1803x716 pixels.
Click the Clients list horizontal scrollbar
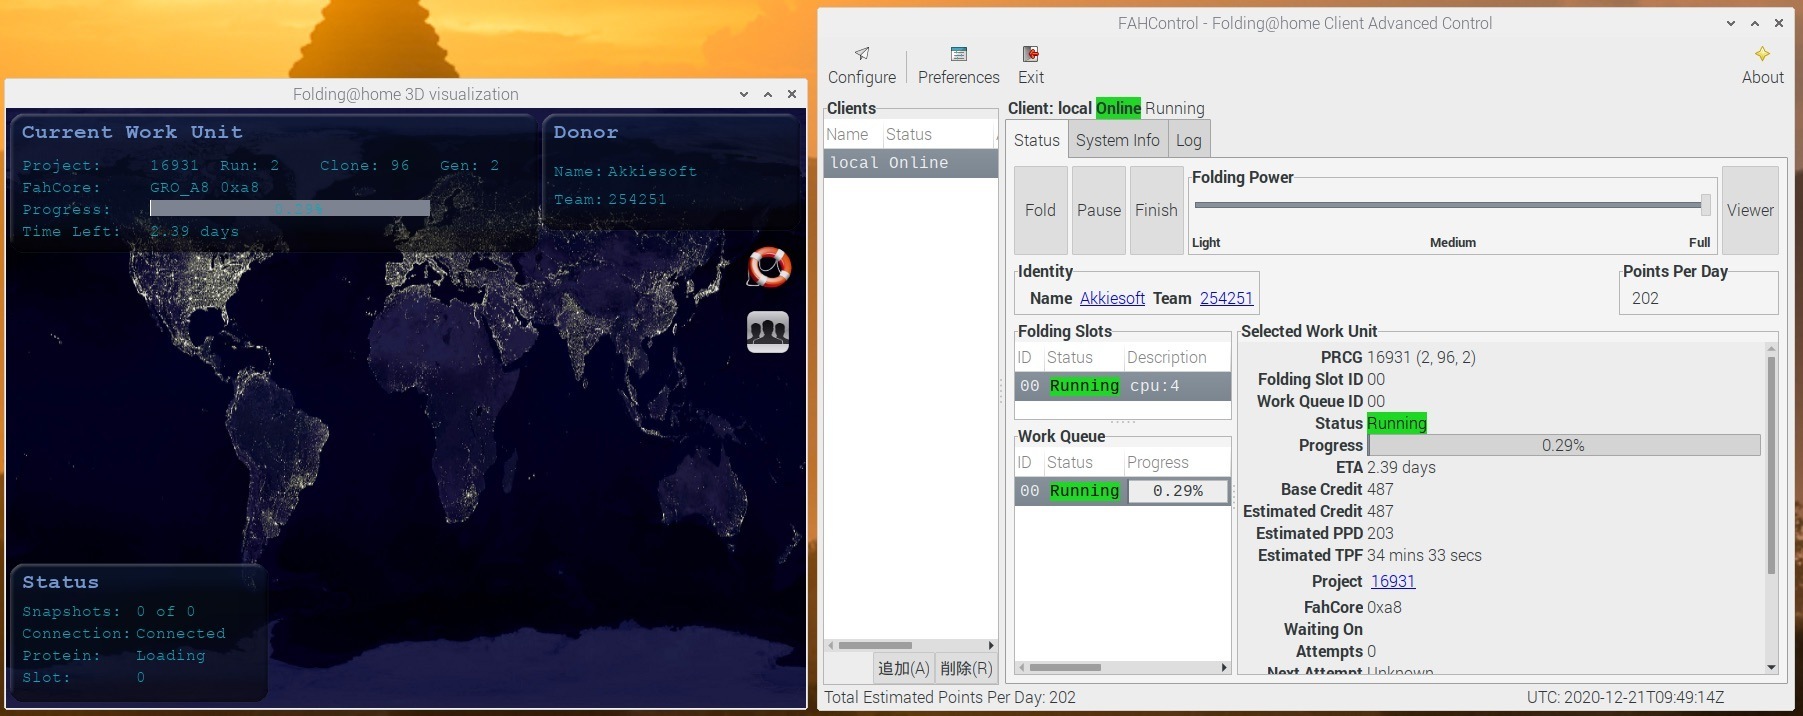tap(875, 645)
